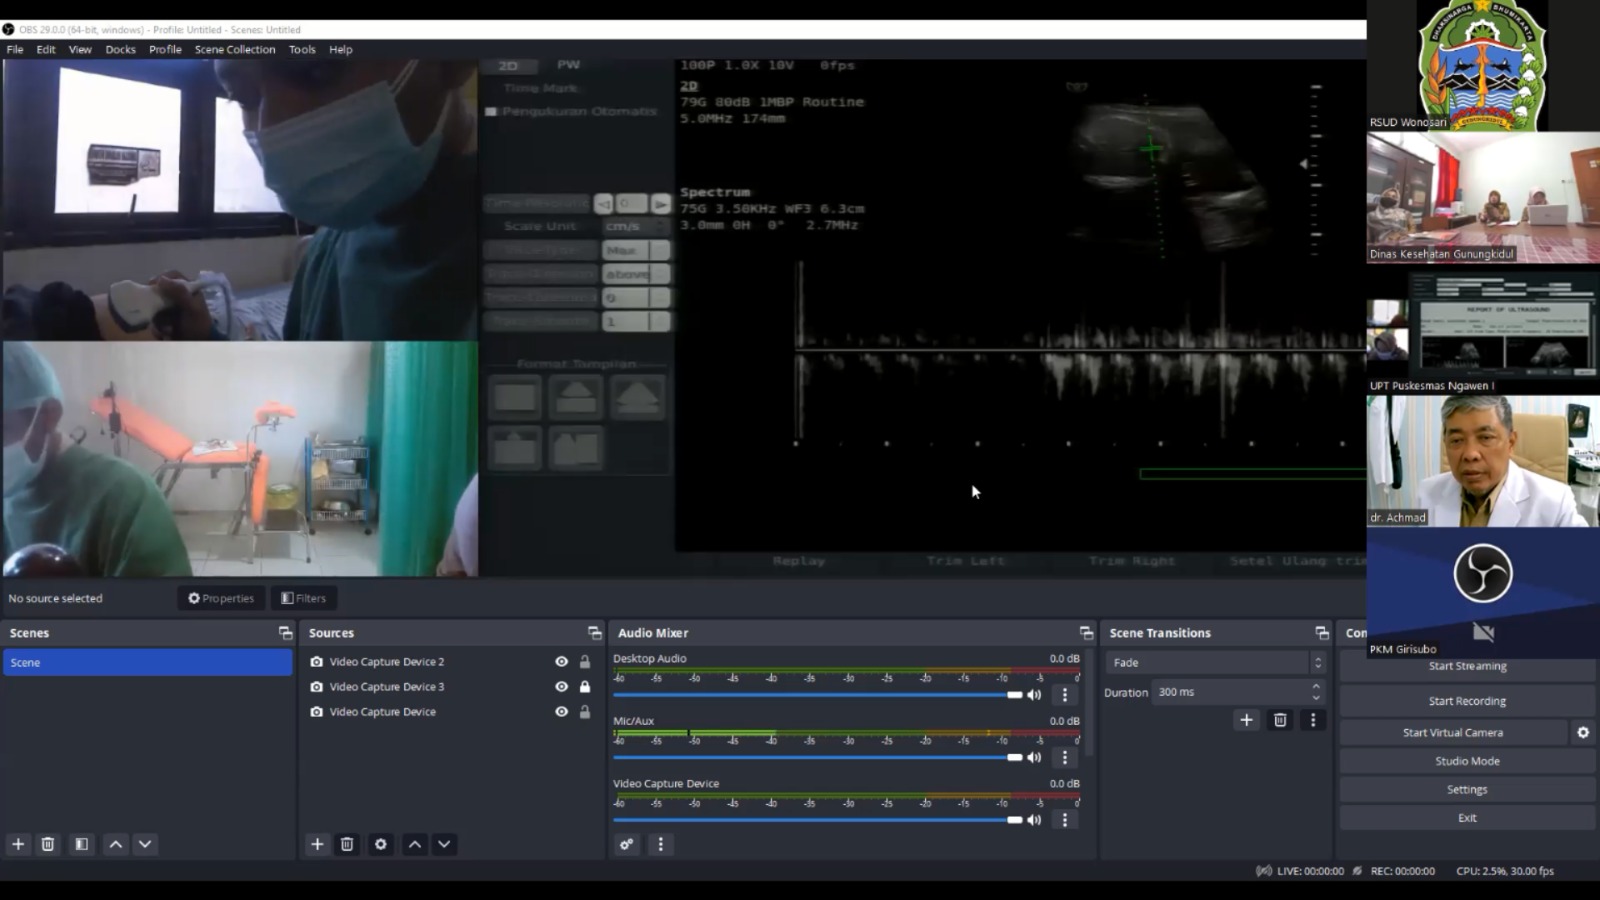Viewport: 1600px width, 900px height.
Task: Open the File menu
Action: click(x=15, y=49)
